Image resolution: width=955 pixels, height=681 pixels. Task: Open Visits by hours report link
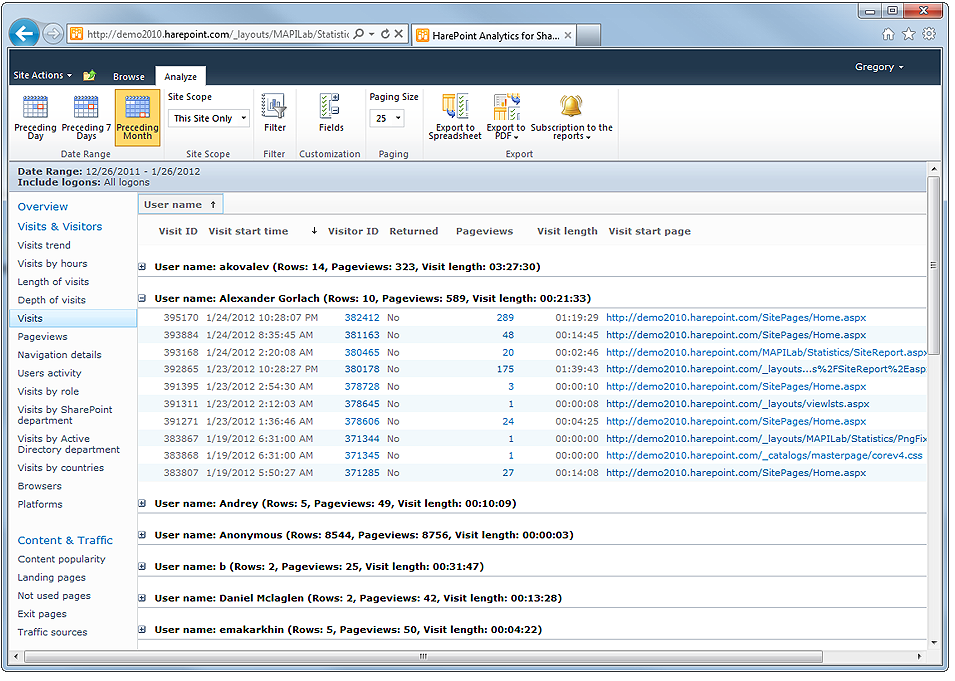52,264
